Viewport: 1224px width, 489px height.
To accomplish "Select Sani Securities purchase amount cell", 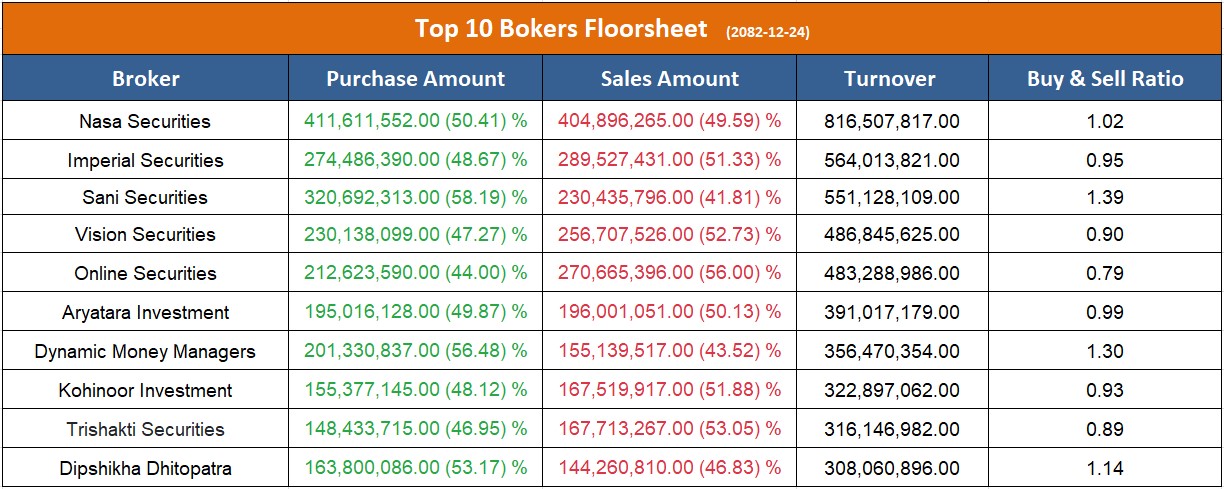I will (x=416, y=198).
